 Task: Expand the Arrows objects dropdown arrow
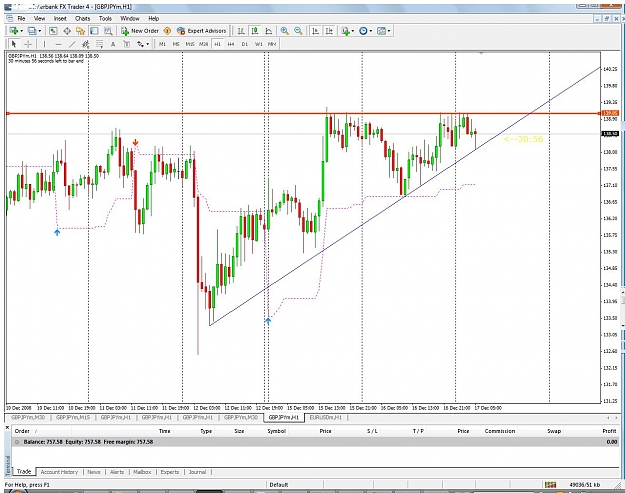[147, 44]
